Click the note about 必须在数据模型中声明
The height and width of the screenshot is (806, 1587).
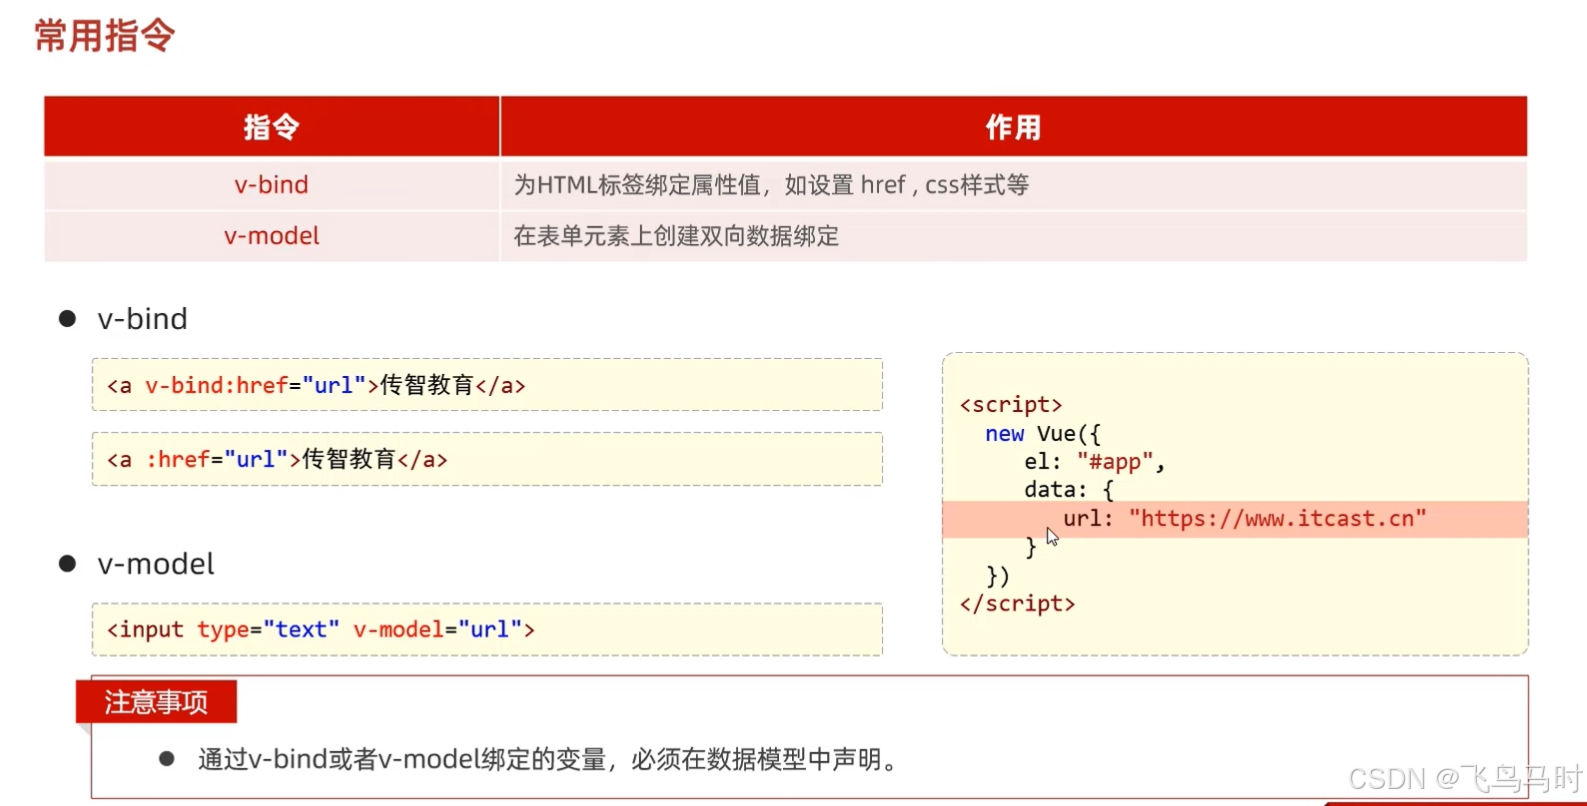[548, 760]
